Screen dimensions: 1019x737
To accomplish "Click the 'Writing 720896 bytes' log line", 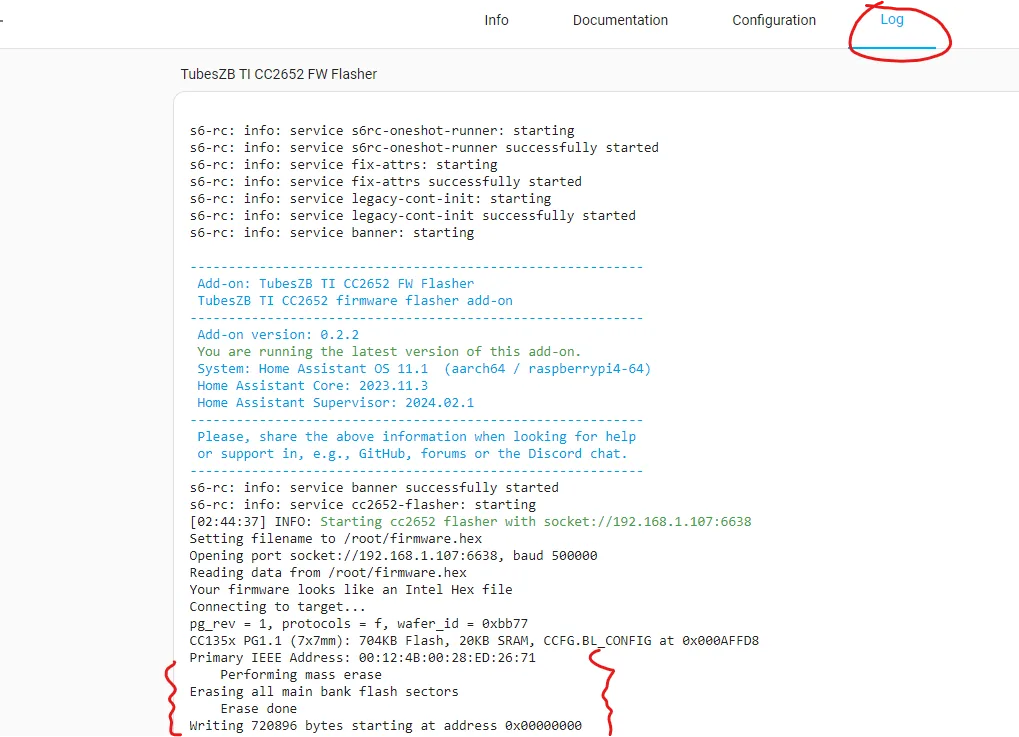I will pyautogui.click(x=385, y=726).
